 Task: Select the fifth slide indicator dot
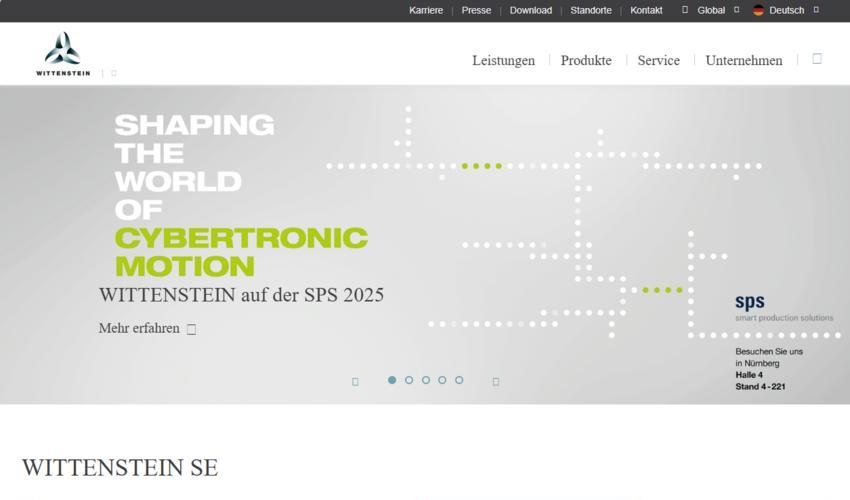[459, 380]
